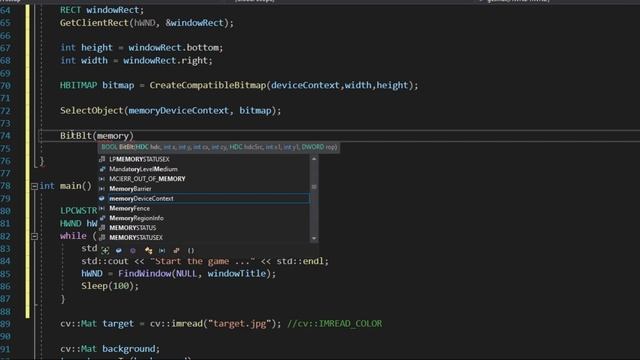Click line number 74 in the gutter

(6, 136)
